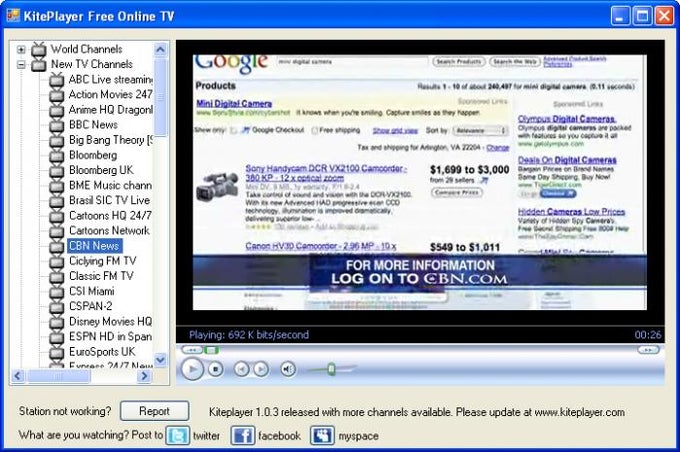Mute the player audio
Image resolution: width=680 pixels, height=452 pixels.
(288, 369)
